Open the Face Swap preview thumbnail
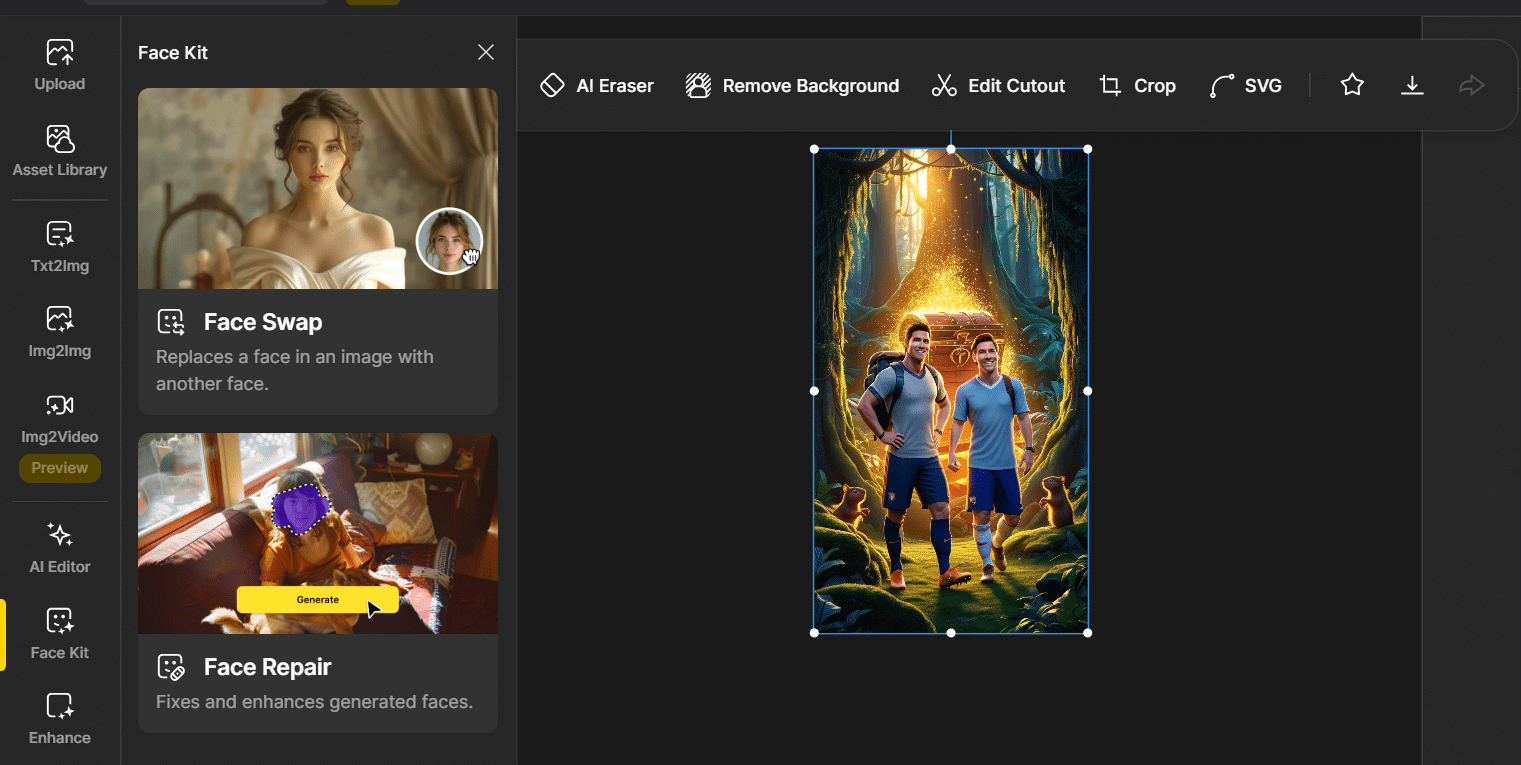The height and width of the screenshot is (765, 1521). (318, 188)
